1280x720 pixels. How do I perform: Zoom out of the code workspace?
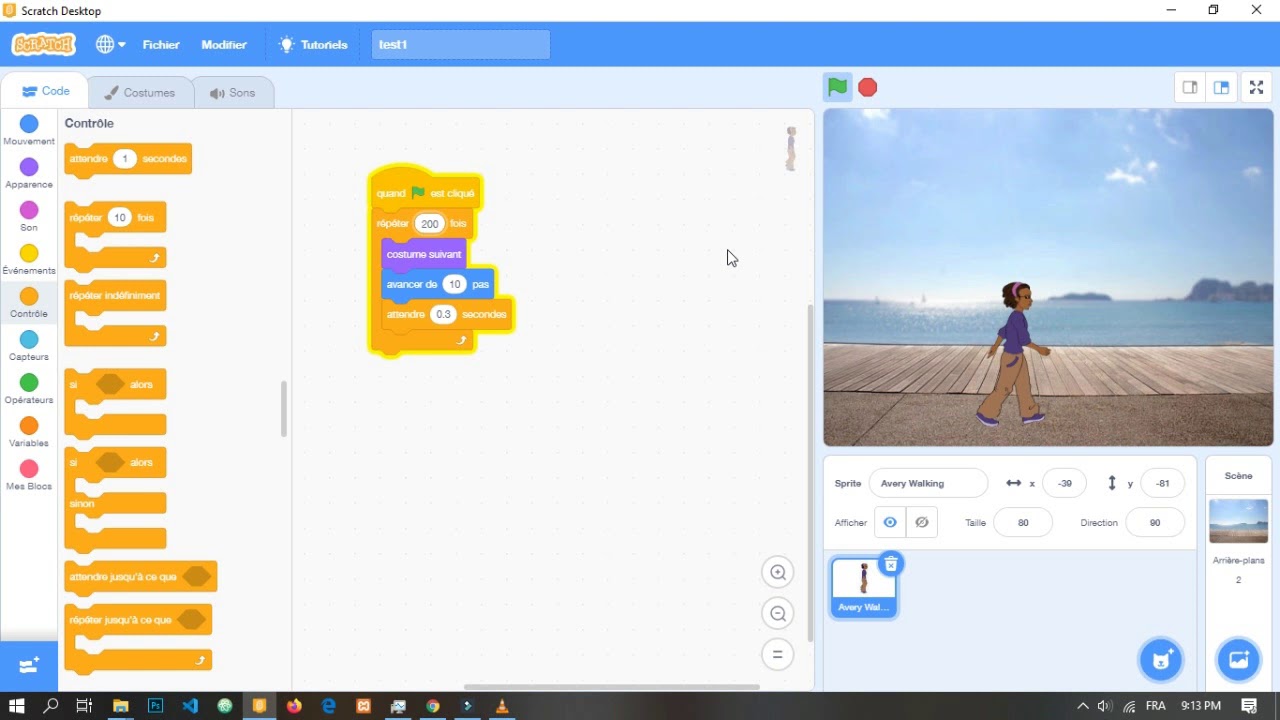pos(777,613)
